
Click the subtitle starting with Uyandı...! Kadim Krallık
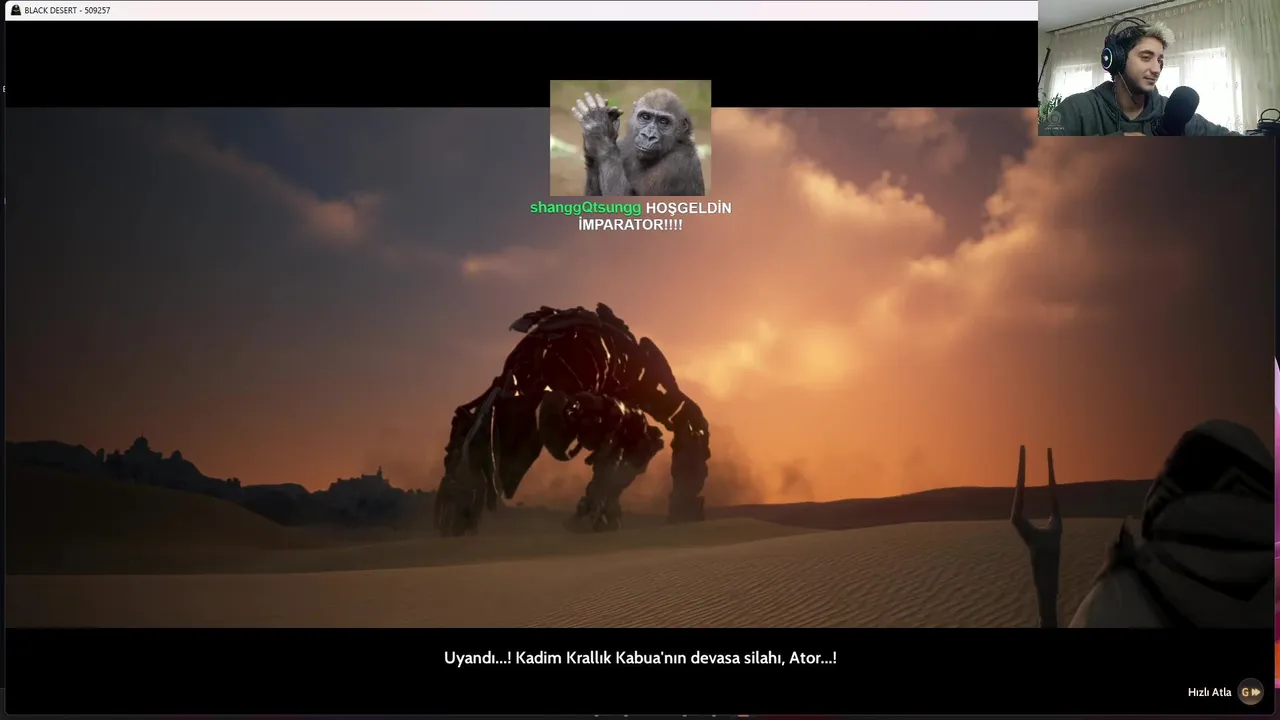pyautogui.click(x=640, y=658)
